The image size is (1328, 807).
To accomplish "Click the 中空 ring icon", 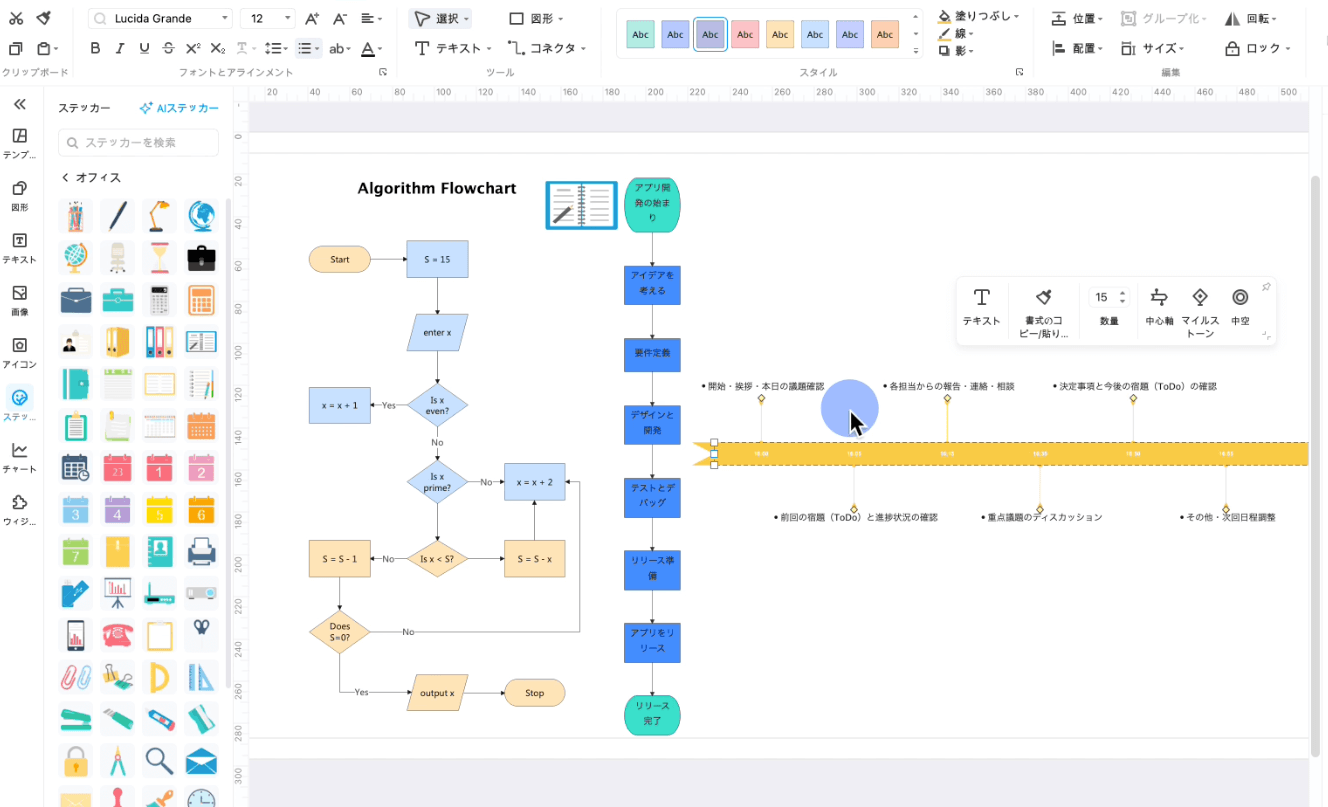I will click(x=1240, y=297).
